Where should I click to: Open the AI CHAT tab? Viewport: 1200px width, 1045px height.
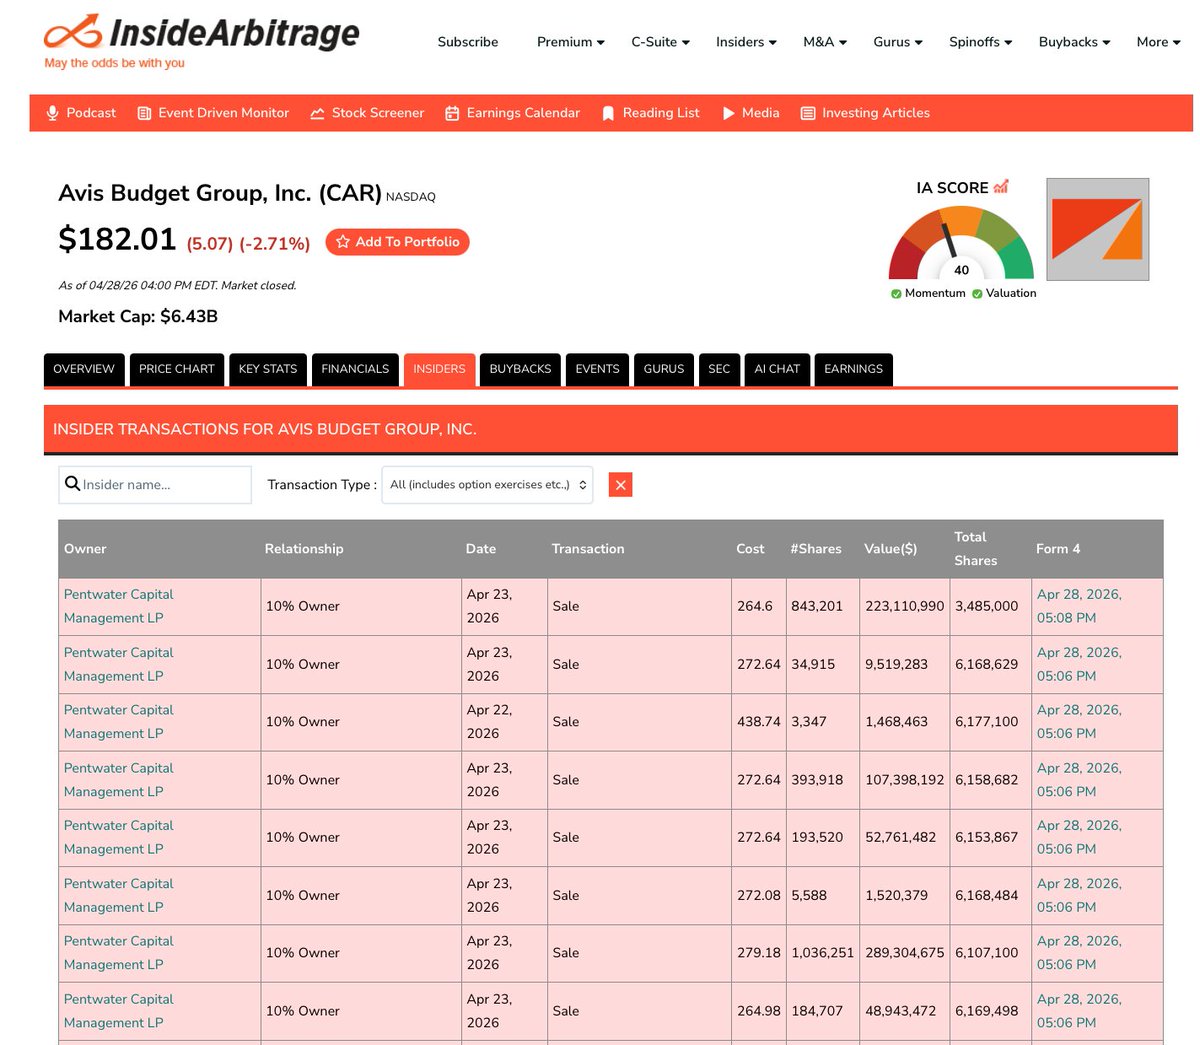click(x=777, y=369)
